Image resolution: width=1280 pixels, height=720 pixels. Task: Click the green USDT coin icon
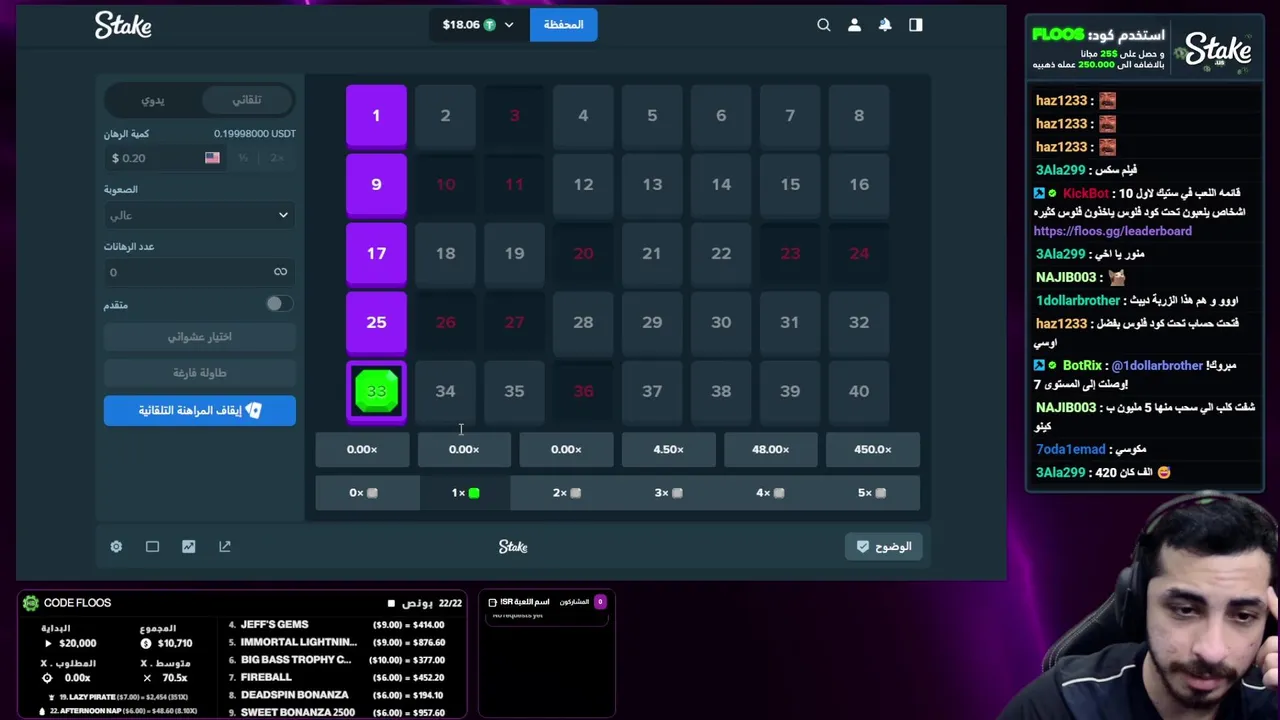click(x=490, y=25)
